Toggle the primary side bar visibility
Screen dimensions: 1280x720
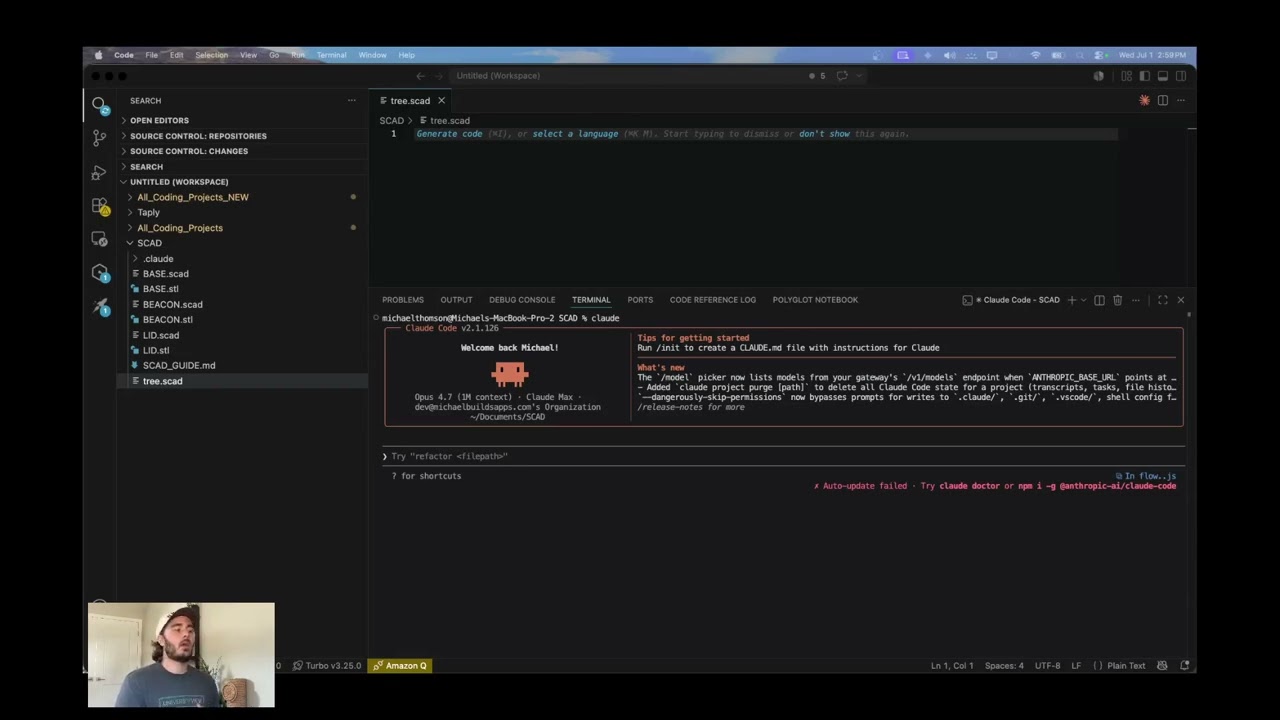coord(1145,76)
